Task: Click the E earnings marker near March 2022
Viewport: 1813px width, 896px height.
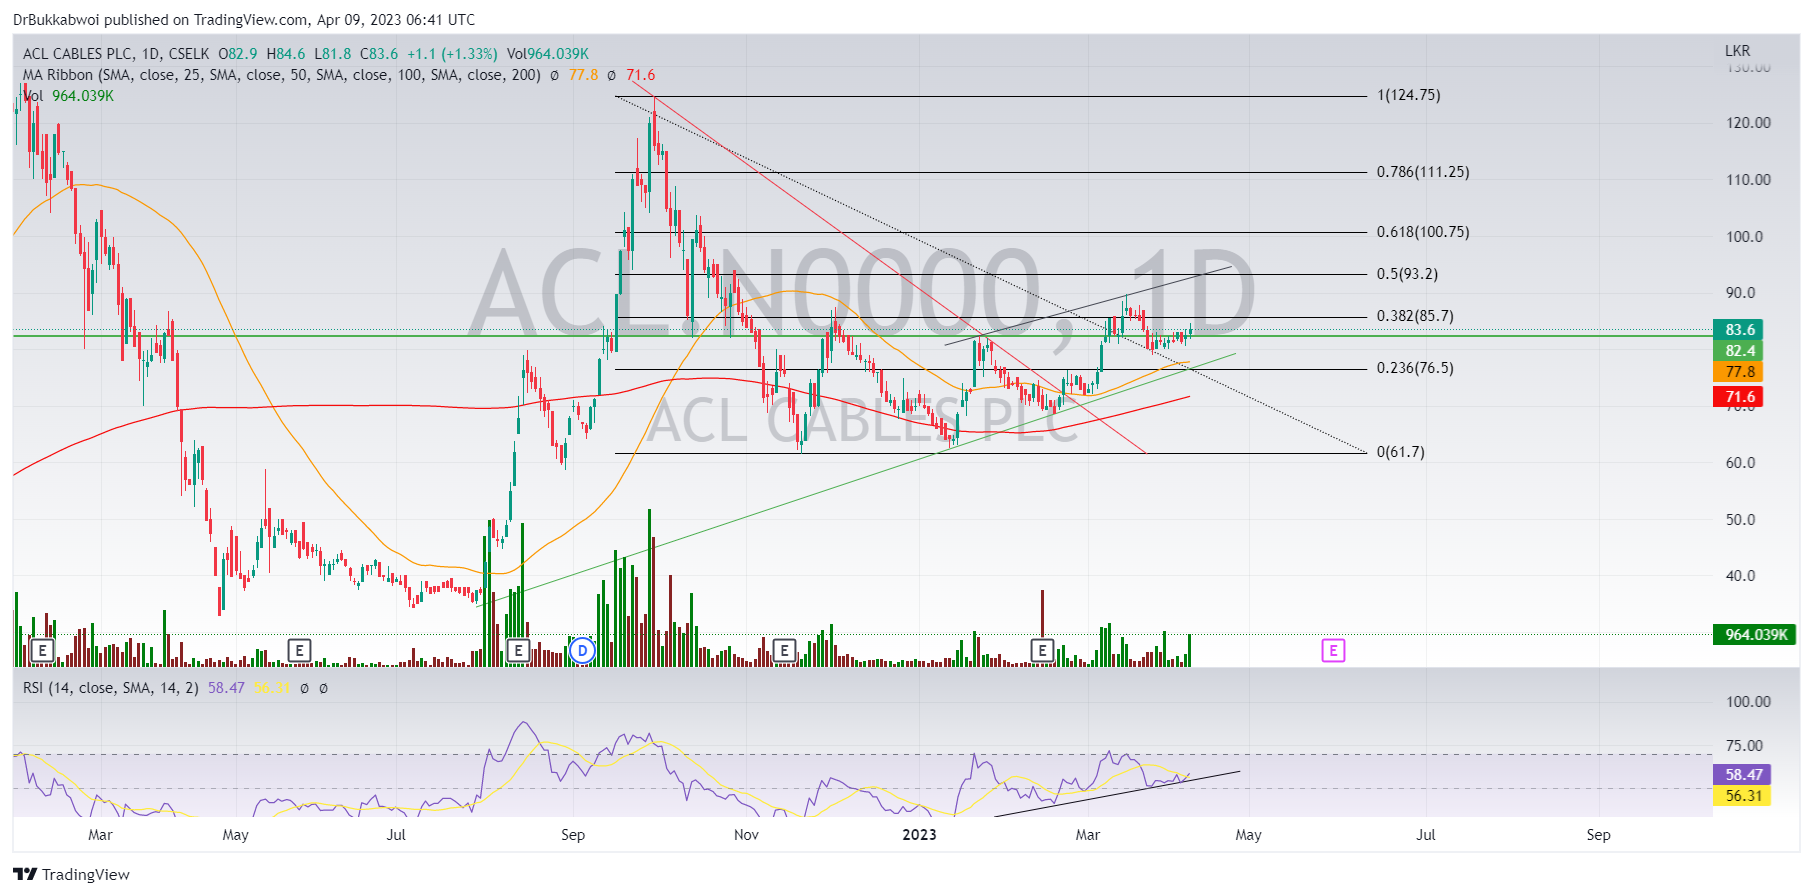Action: tap(42, 651)
